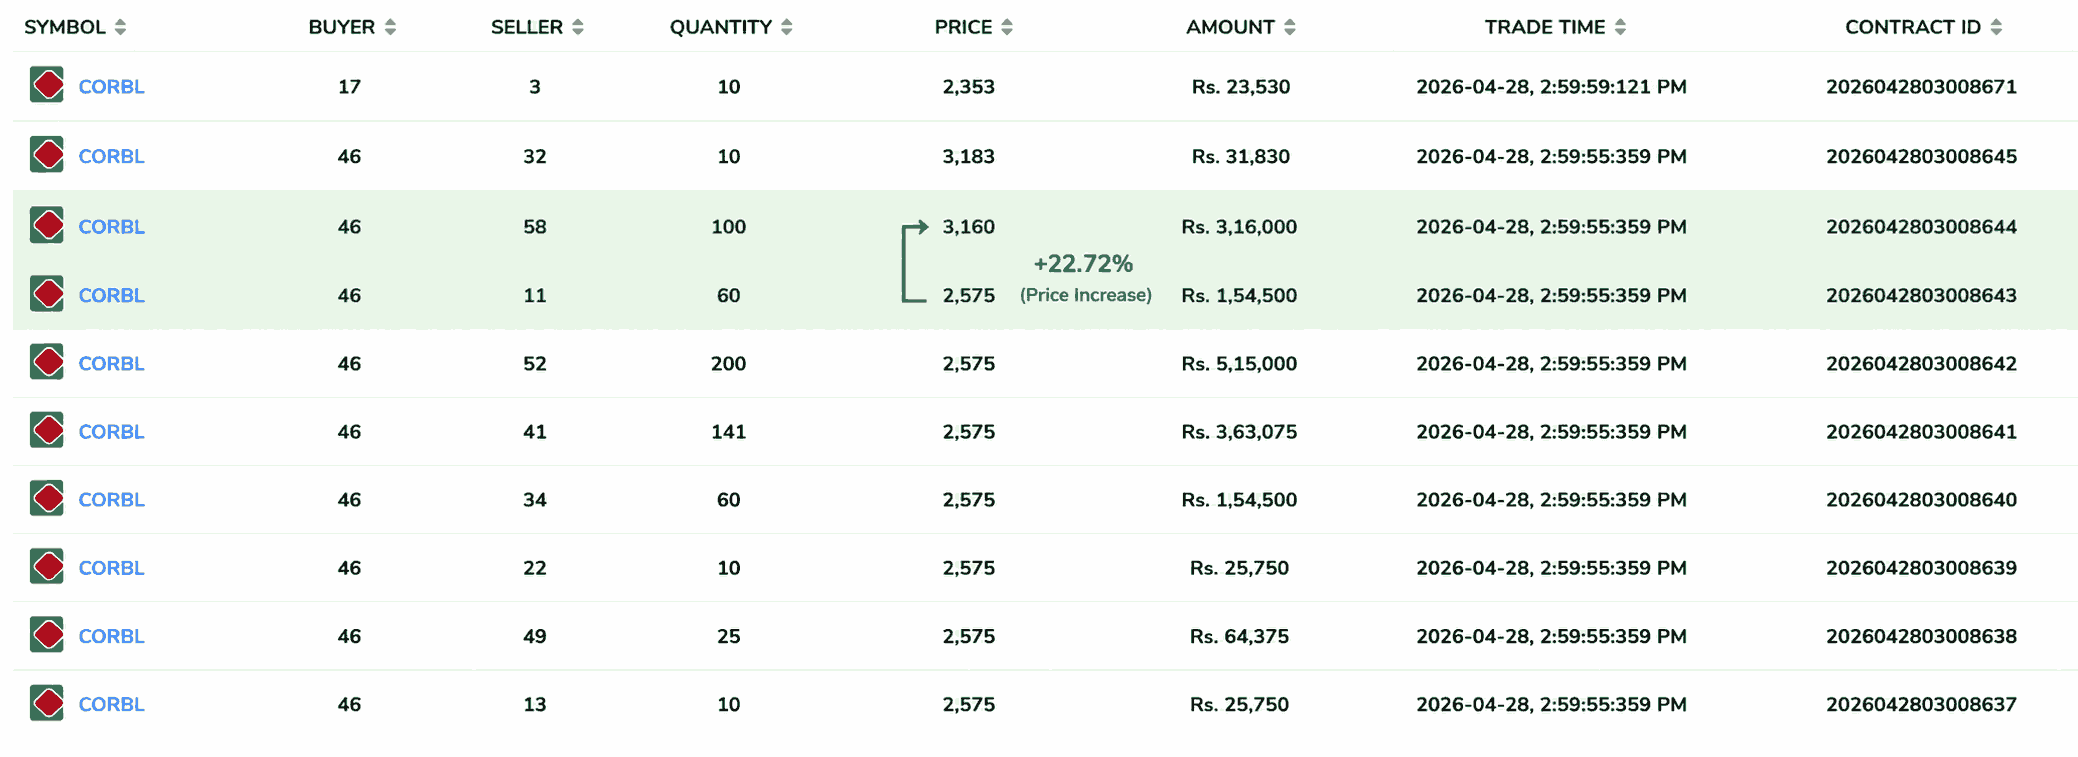Open the CORBL stock link in the top row
Viewport: 2078px width, 757px height.
(x=111, y=86)
